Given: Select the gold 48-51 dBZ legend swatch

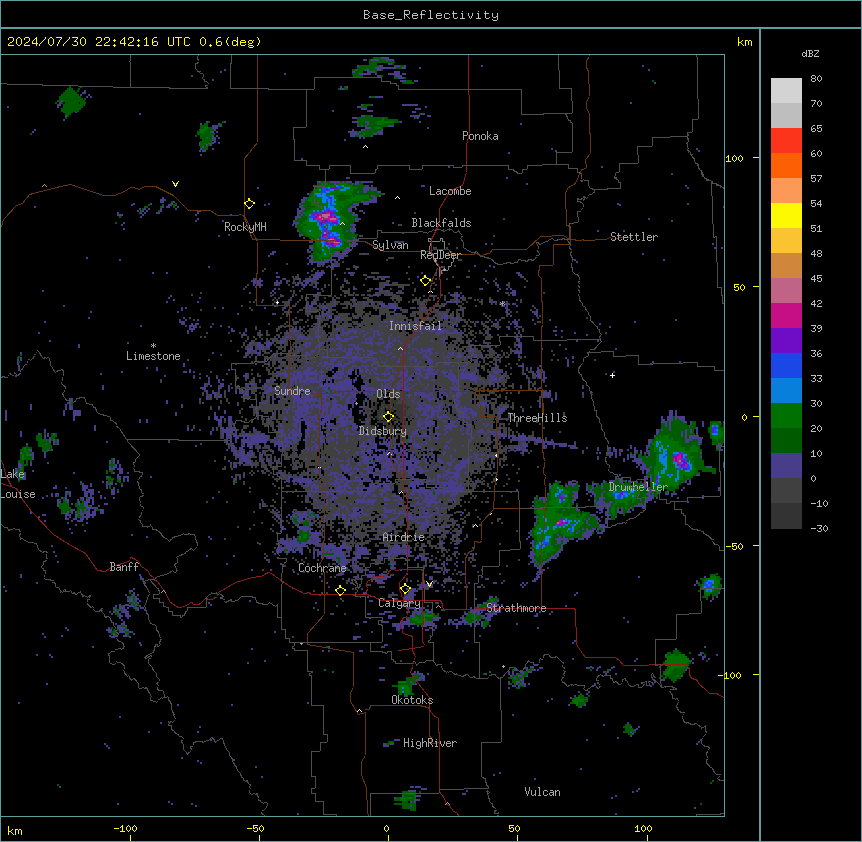Looking at the screenshot, I should point(786,241).
